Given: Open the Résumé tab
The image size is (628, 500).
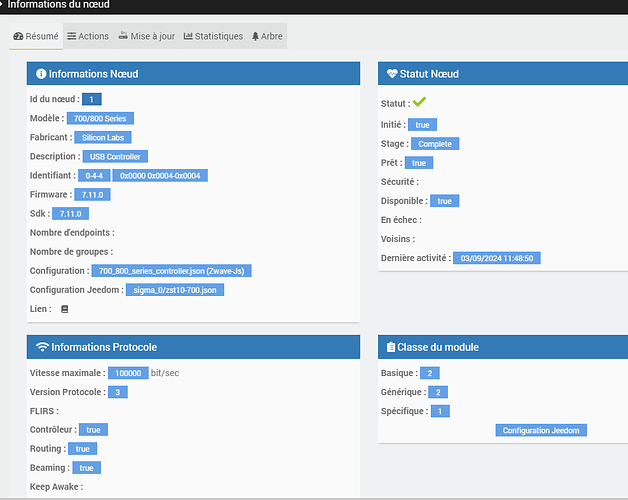Looking at the screenshot, I should tap(36, 36).
